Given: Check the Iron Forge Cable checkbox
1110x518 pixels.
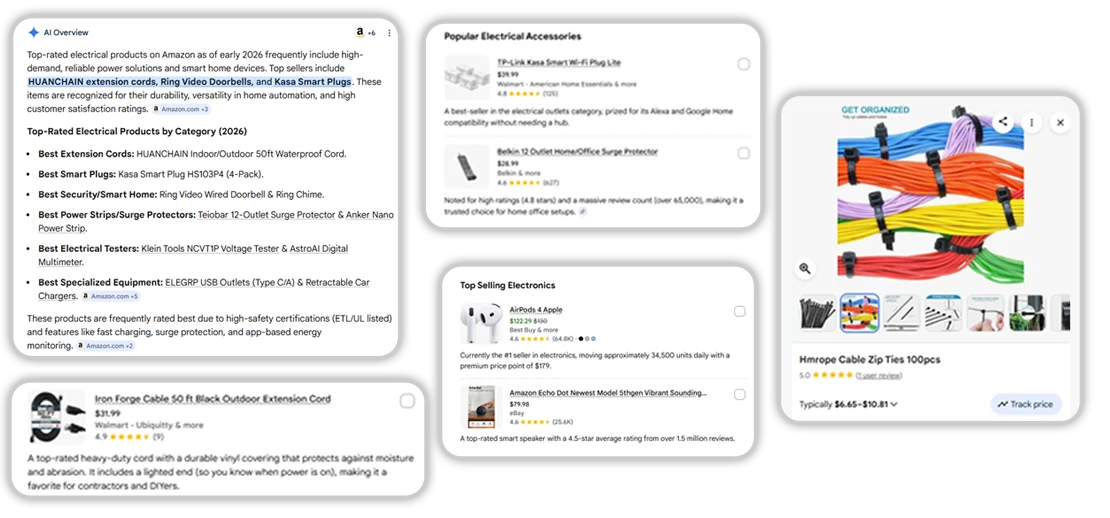Looking at the screenshot, I should (407, 401).
